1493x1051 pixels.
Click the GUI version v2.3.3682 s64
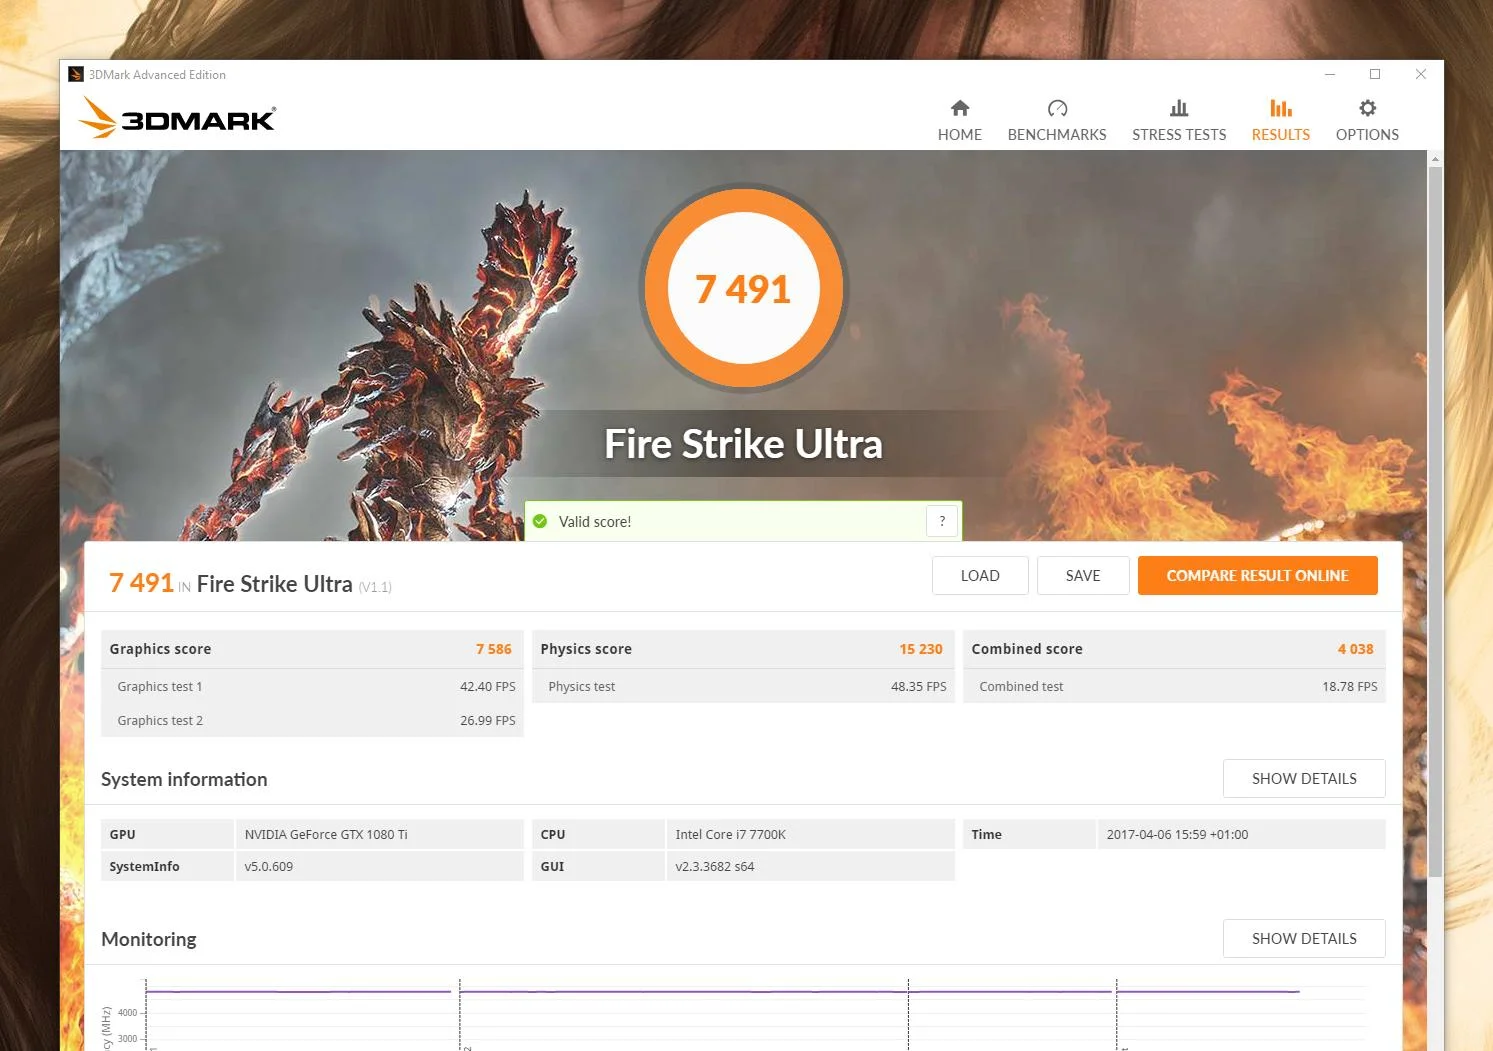click(715, 867)
